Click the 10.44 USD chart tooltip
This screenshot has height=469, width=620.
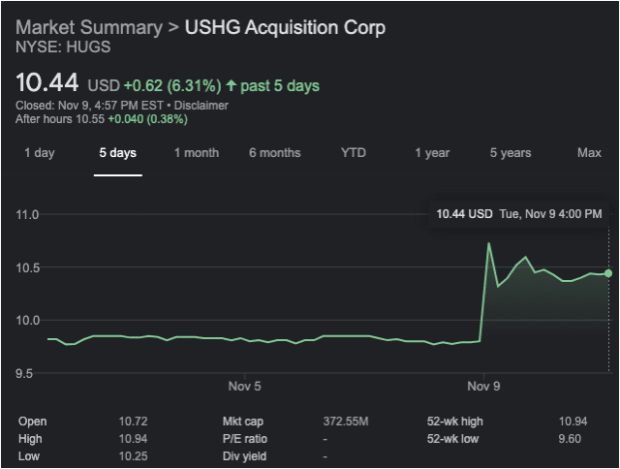519,214
